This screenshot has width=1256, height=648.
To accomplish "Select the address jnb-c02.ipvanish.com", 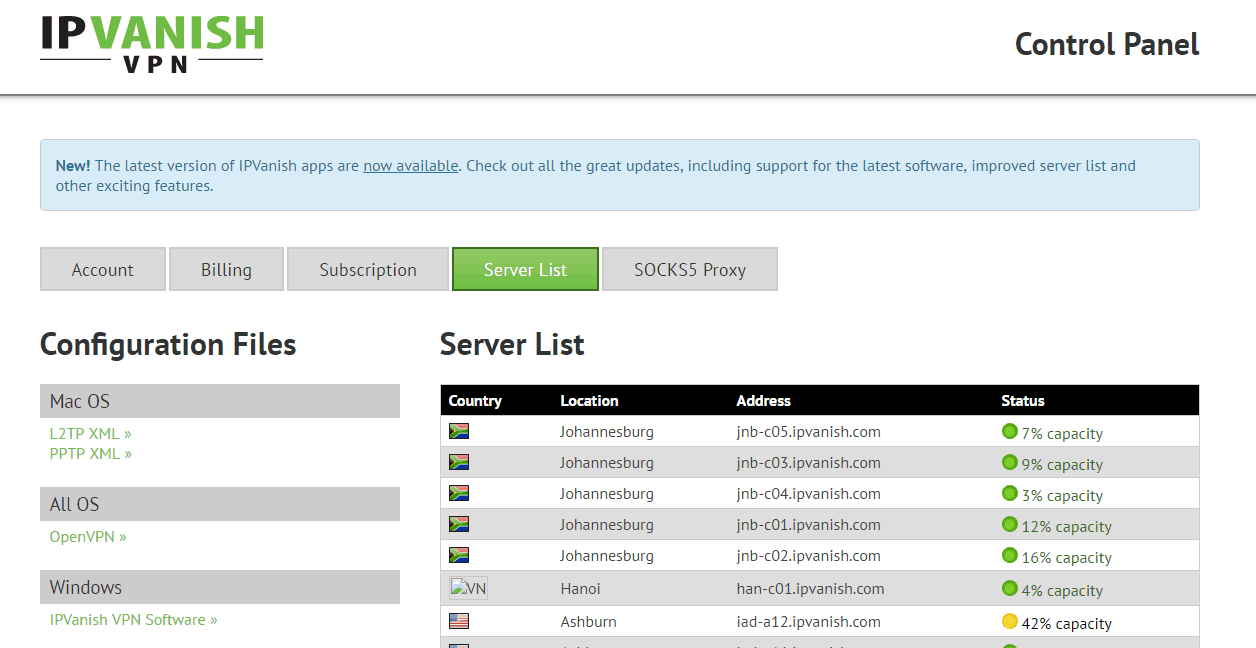I will [809, 556].
